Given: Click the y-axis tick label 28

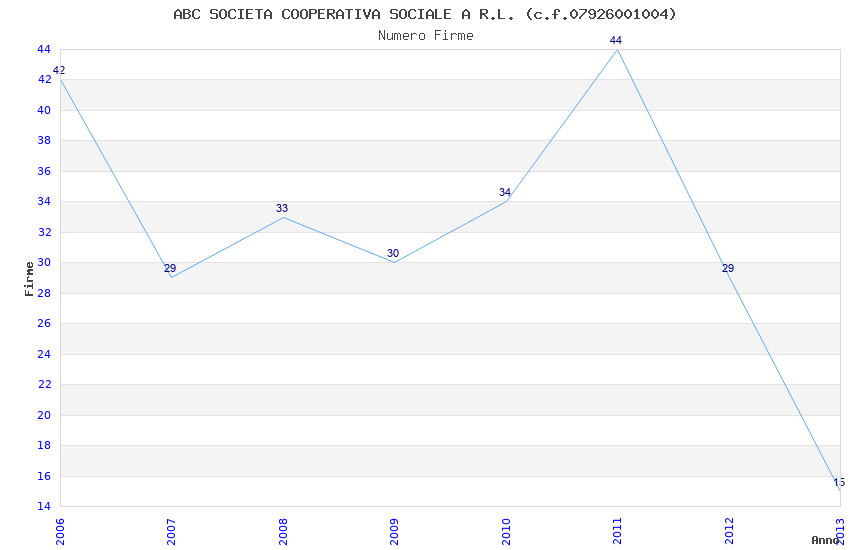Looking at the screenshot, I should coord(44,293).
